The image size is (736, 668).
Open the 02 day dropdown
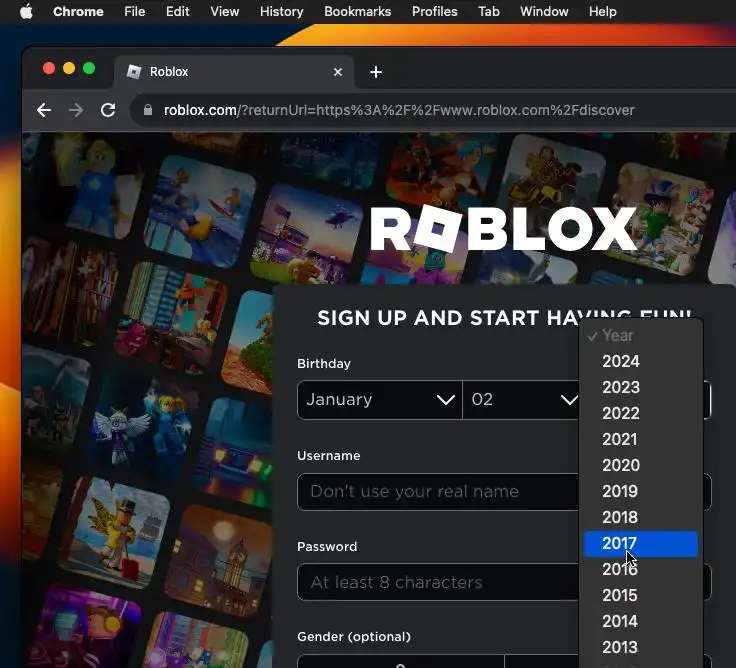[521, 399]
